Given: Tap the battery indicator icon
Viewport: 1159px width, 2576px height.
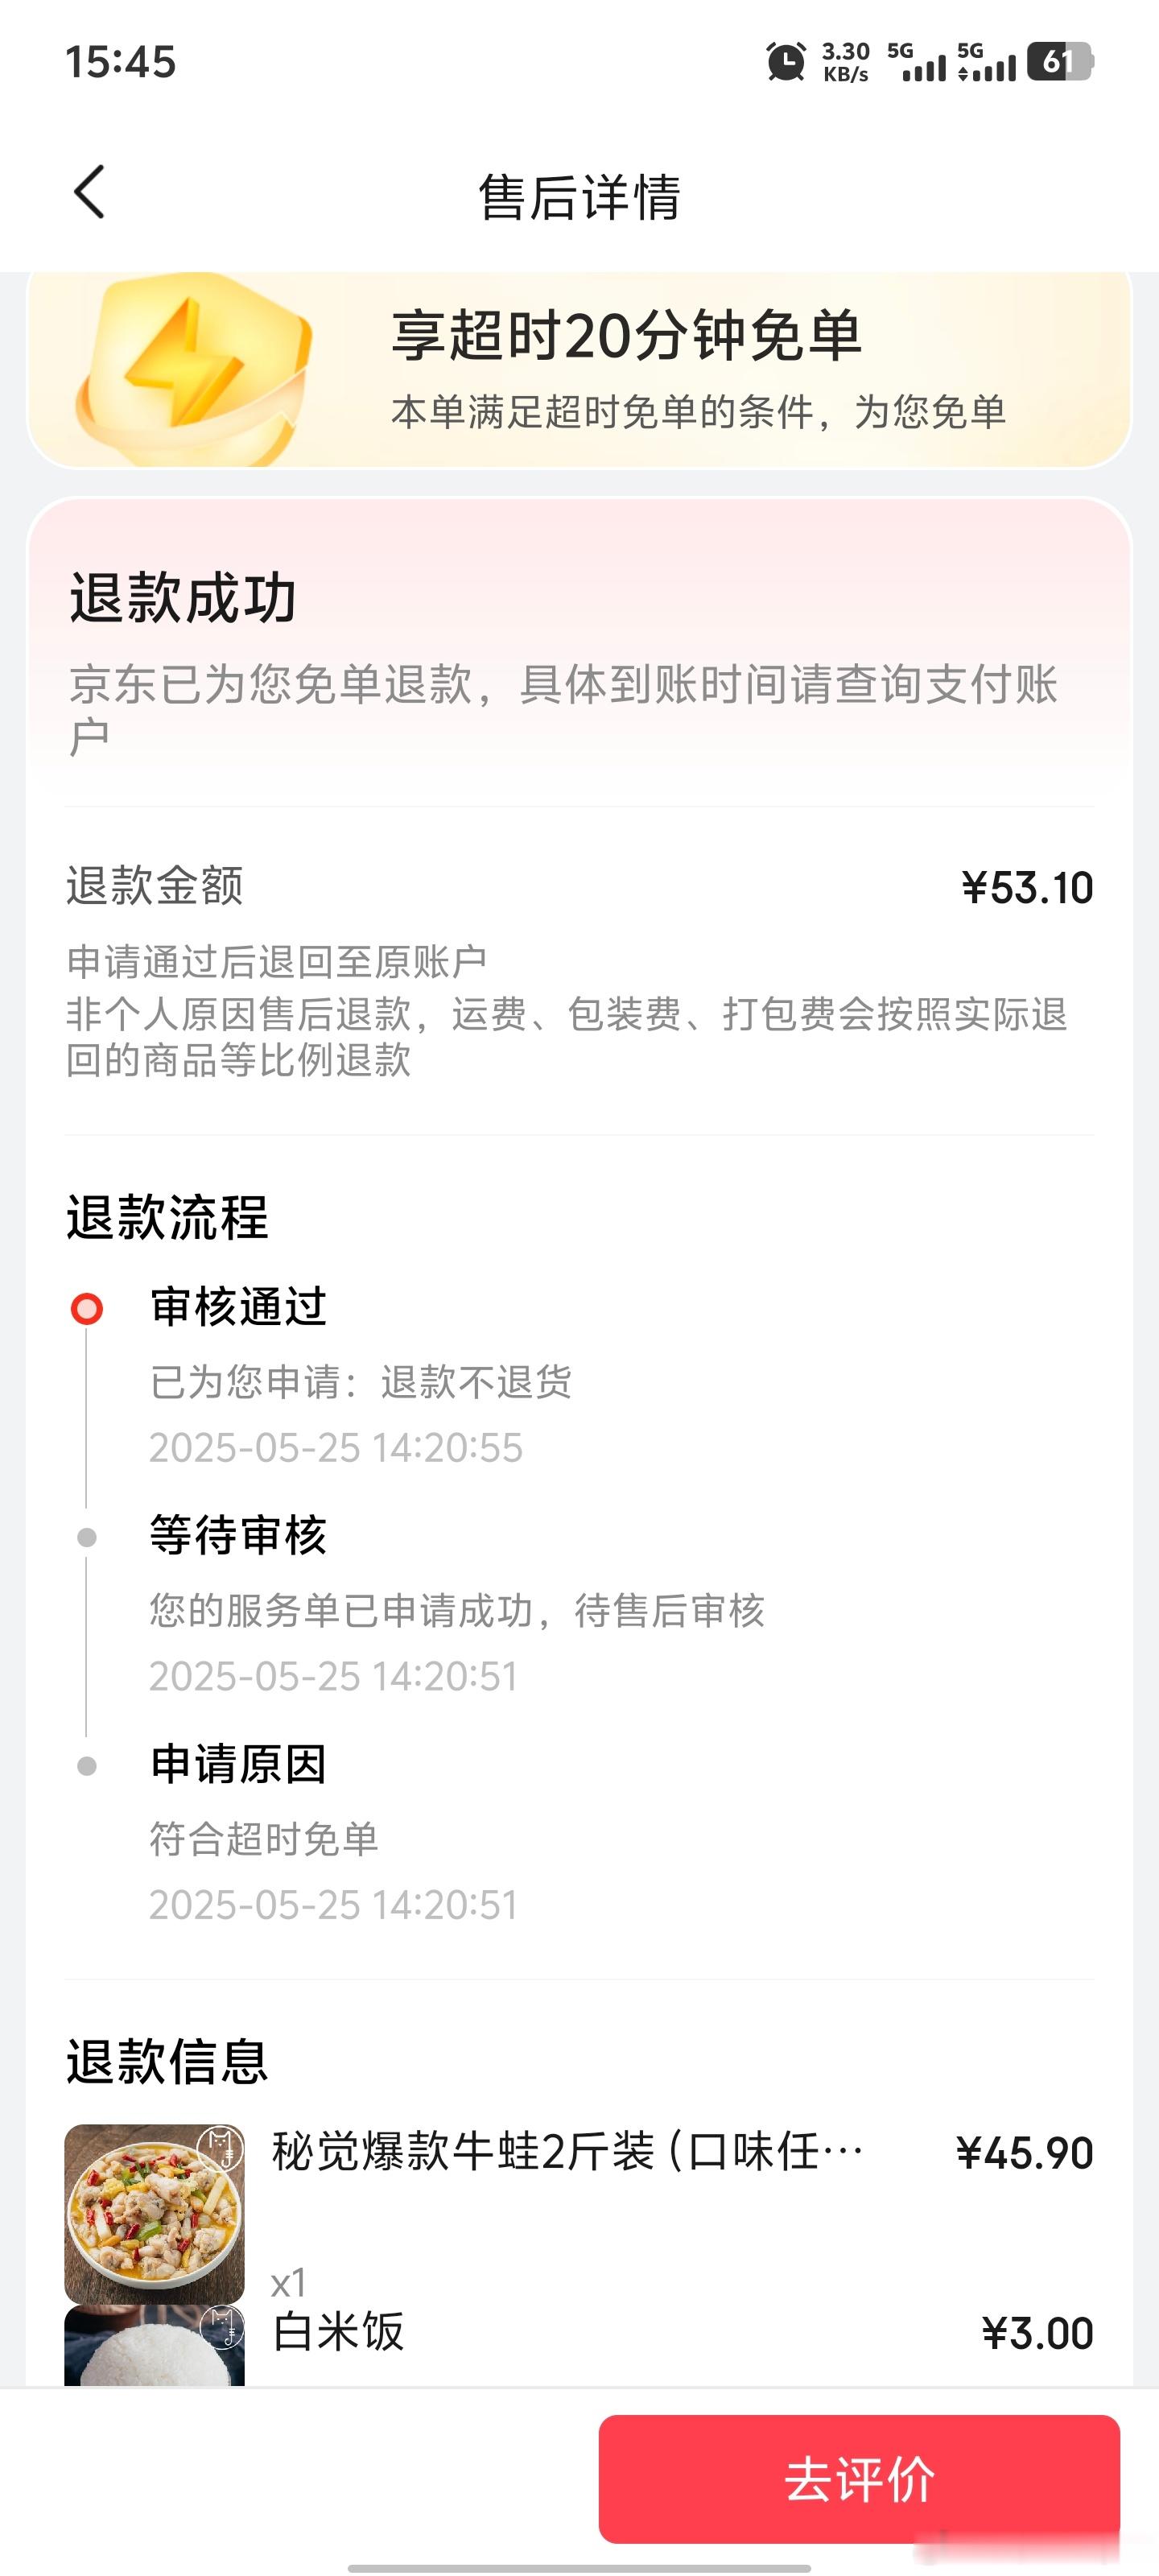Looking at the screenshot, I should point(1060,62).
